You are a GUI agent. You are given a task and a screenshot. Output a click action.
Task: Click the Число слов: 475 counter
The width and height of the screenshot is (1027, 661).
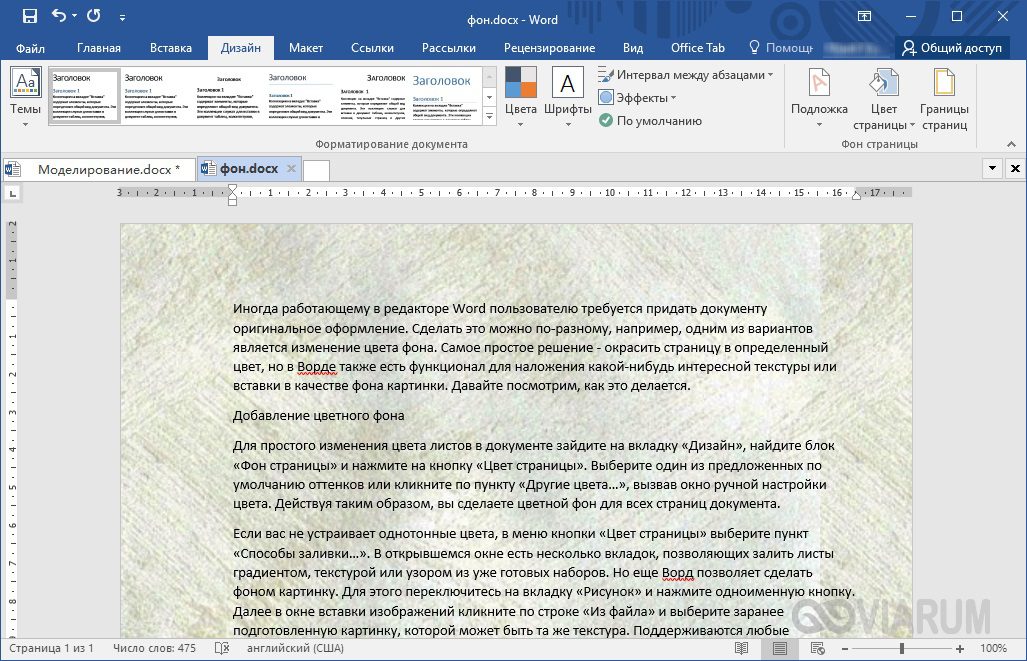click(x=155, y=648)
